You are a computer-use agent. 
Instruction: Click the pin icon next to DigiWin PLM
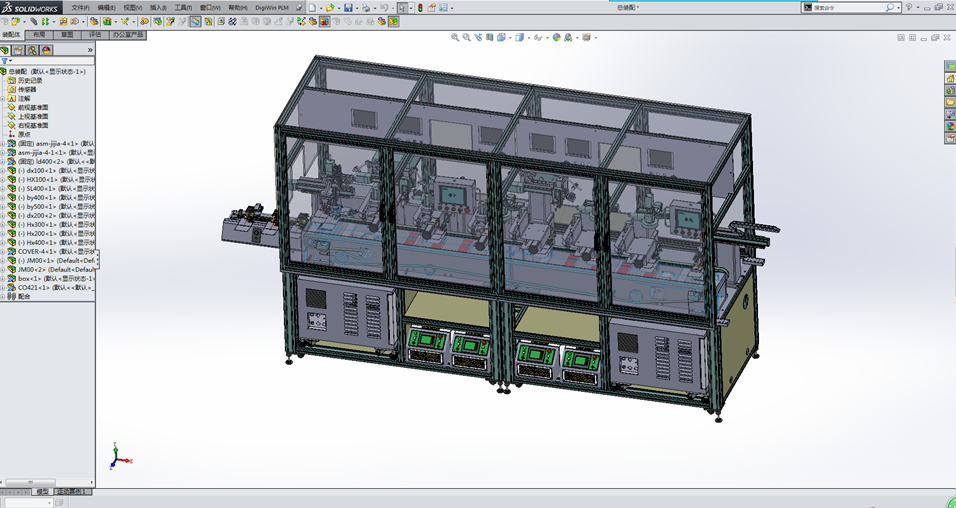pyautogui.click(x=299, y=8)
